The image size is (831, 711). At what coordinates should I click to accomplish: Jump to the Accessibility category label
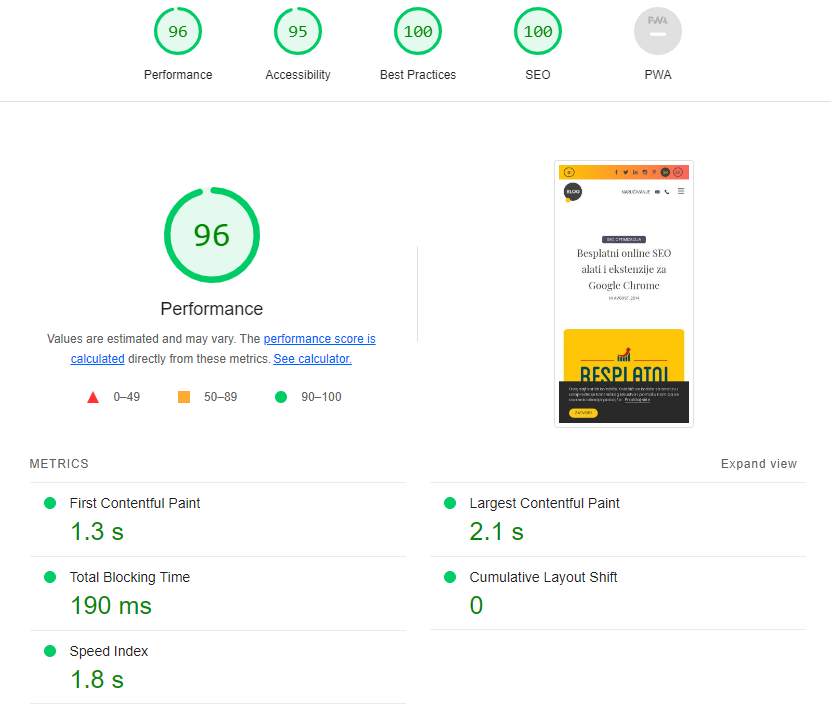[x=298, y=75]
